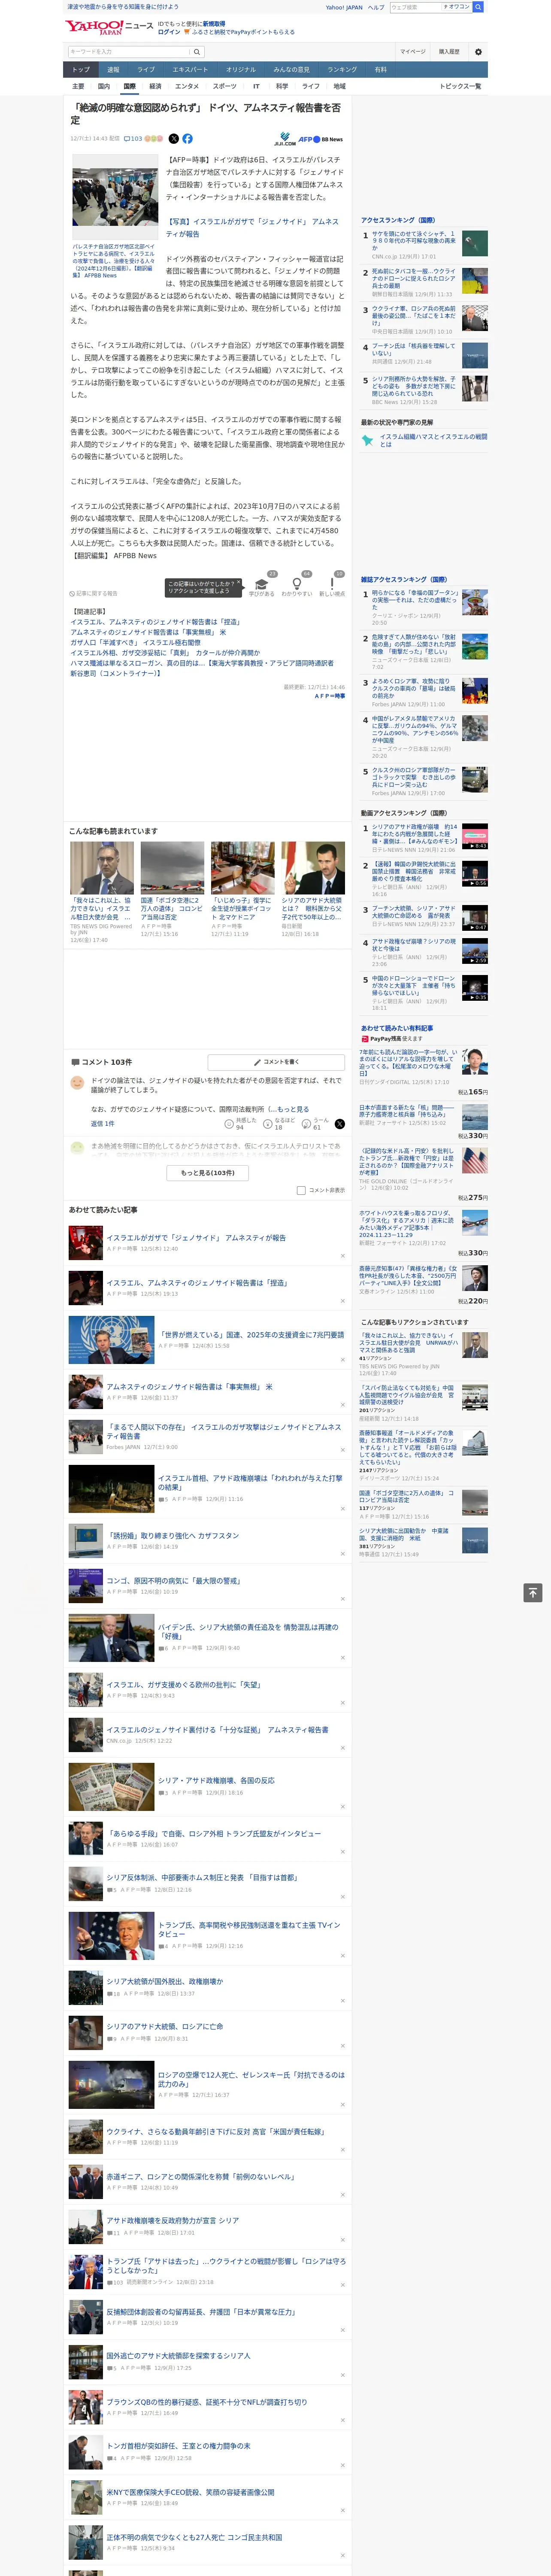Viewport: 551px width, 2576px height.
Task: Click the 学びがある graduation cap reaction
Action: (262, 584)
